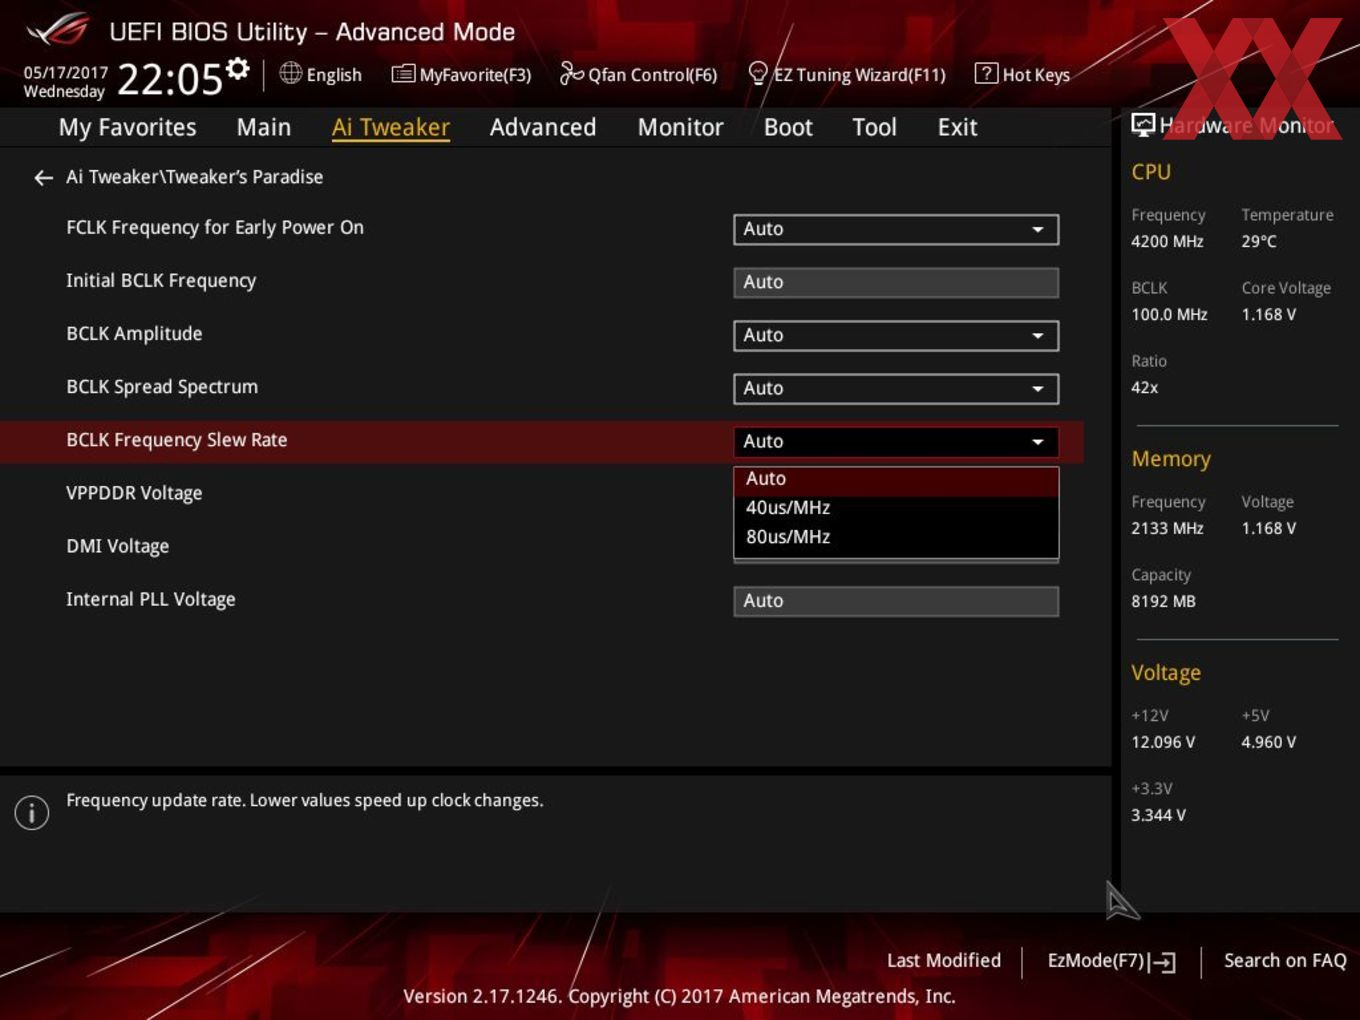Select the DMI Voltage row label
This screenshot has height=1020, width=1360.
tap(117, 546)
